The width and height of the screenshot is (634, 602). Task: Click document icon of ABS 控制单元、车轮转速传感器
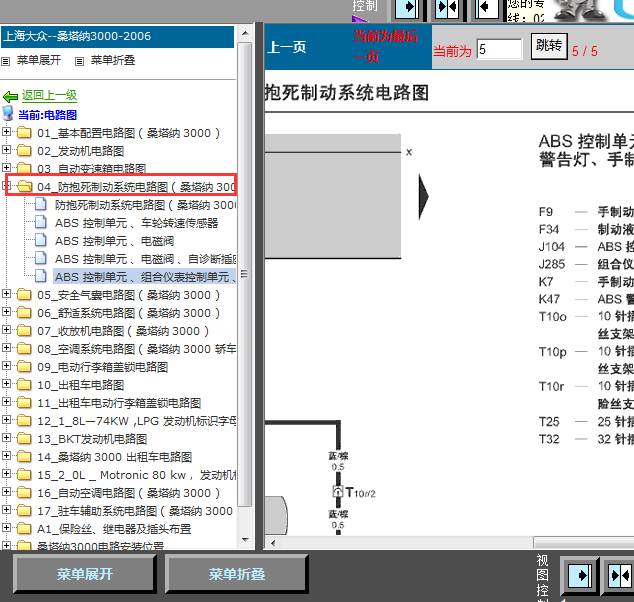pyautogui.click(x=40, y=222)
